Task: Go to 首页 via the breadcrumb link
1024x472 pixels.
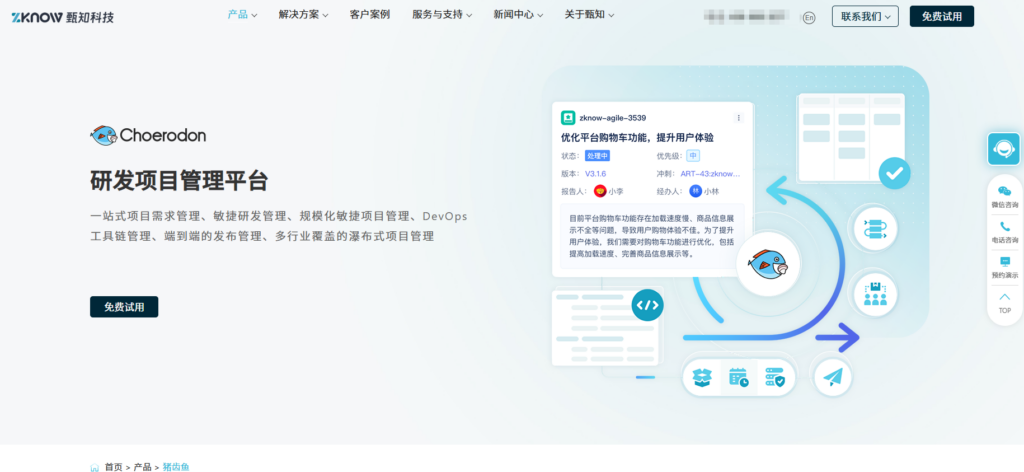Action: [x=113, y=466]
